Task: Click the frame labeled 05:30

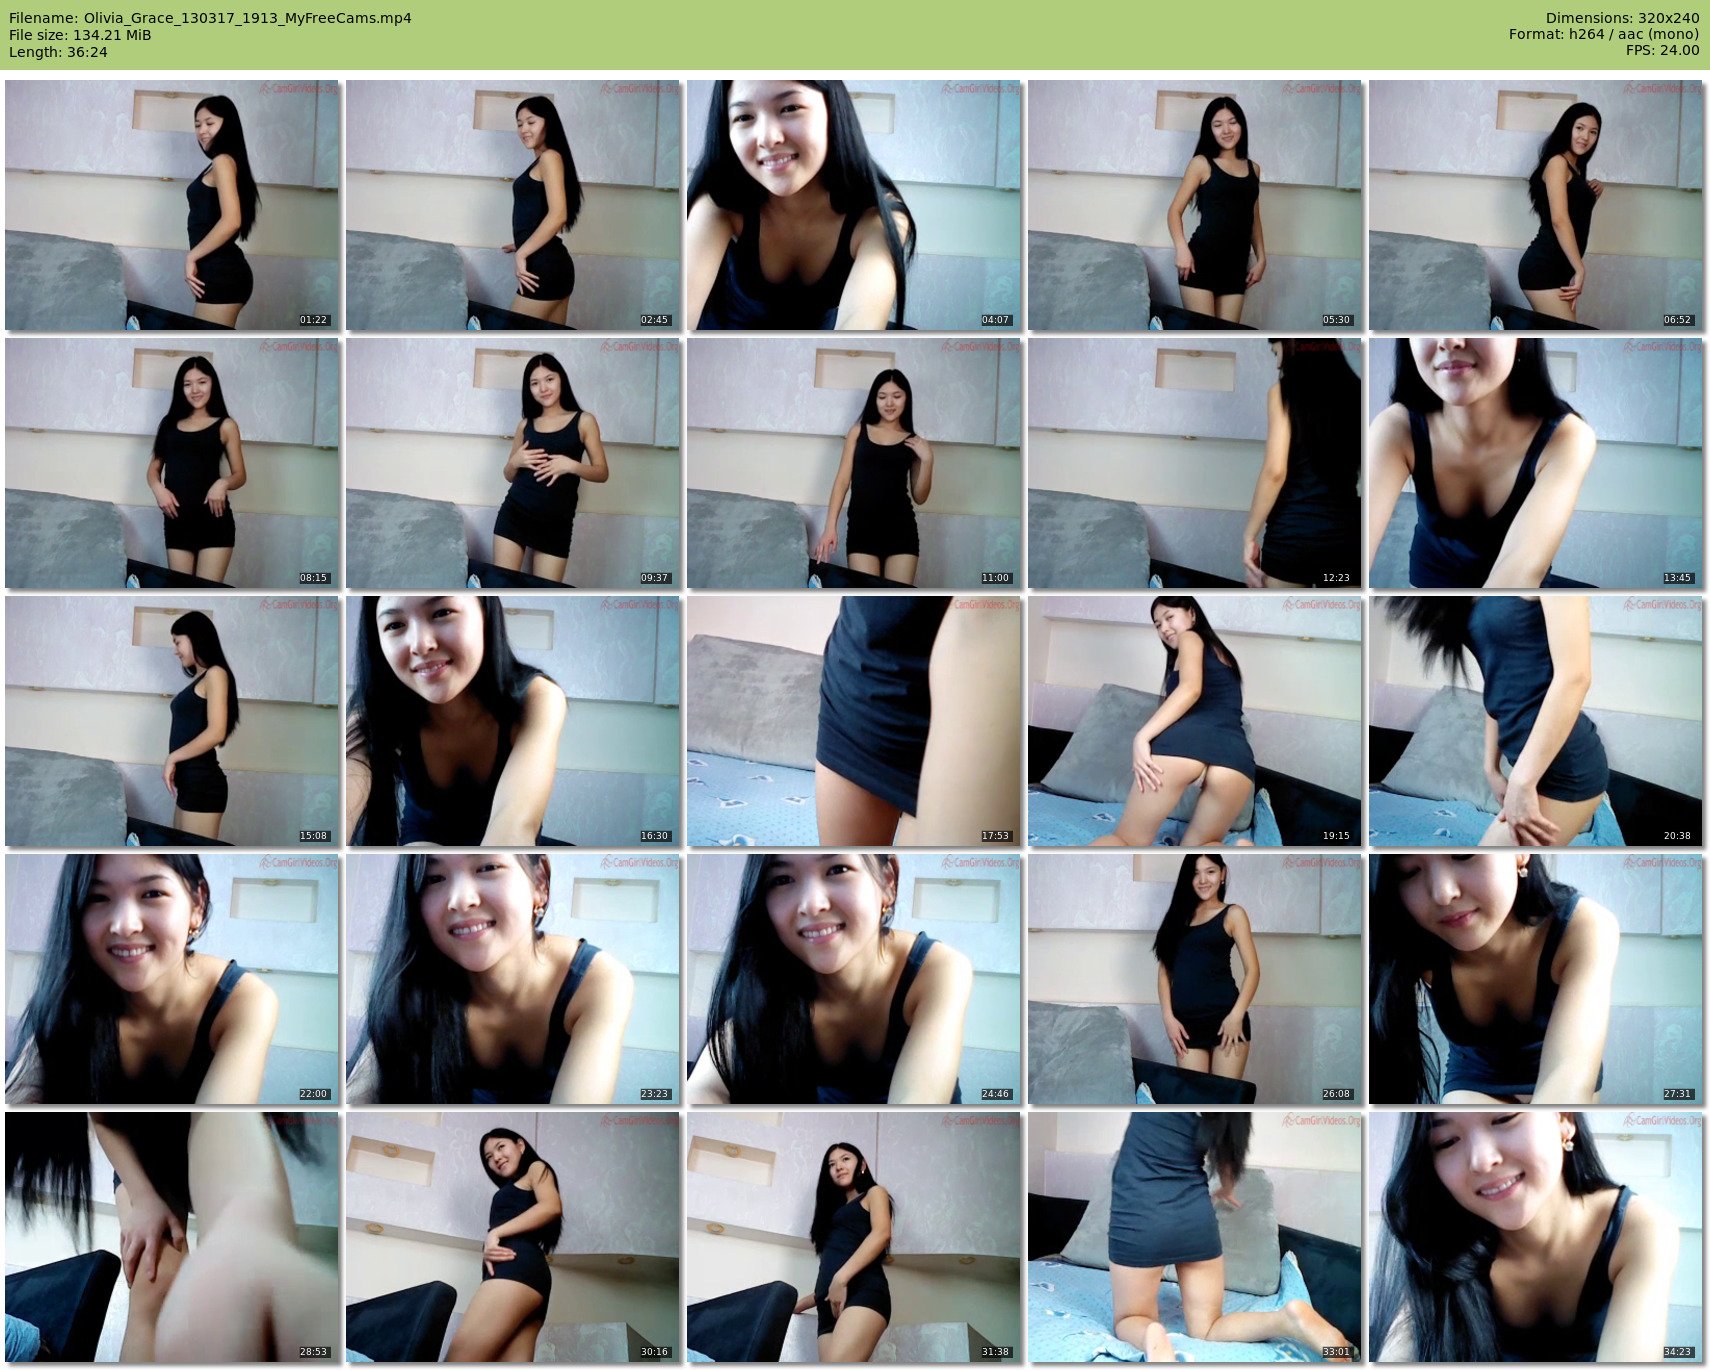Action: tap(1195, 205)
